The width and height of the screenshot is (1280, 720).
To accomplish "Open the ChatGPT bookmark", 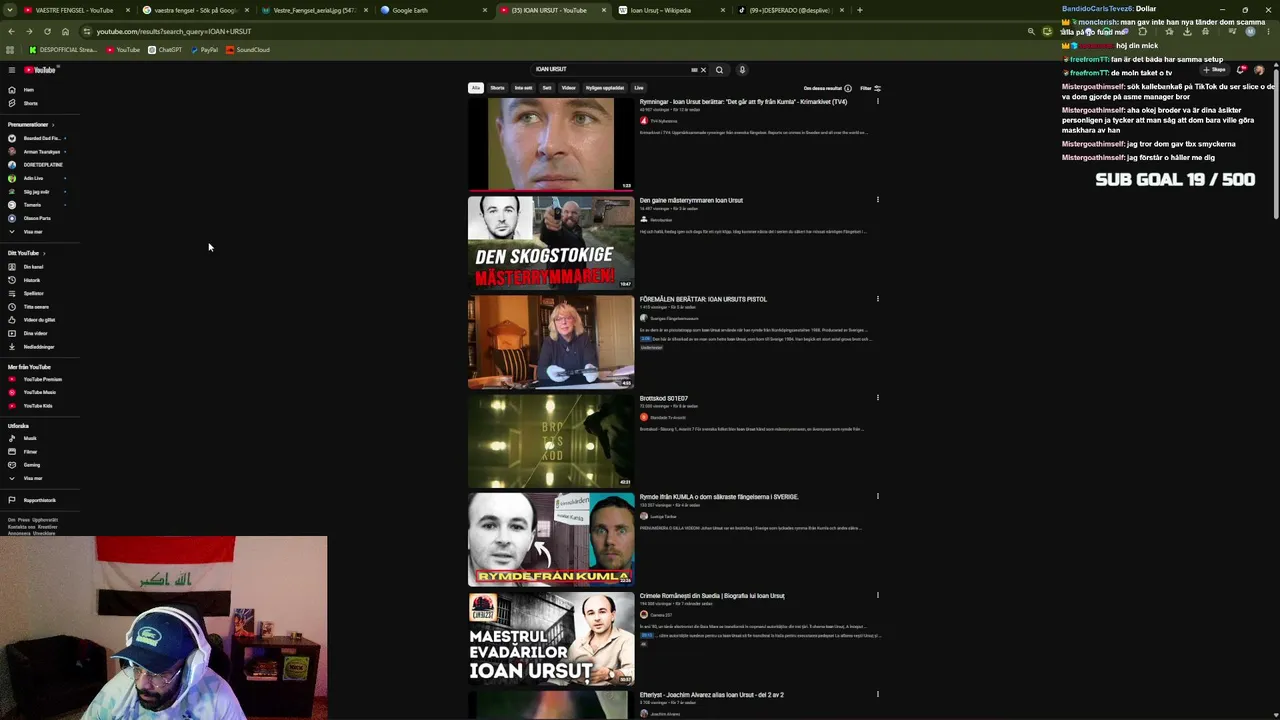I will pyautogui.click(x=165, y=50).
